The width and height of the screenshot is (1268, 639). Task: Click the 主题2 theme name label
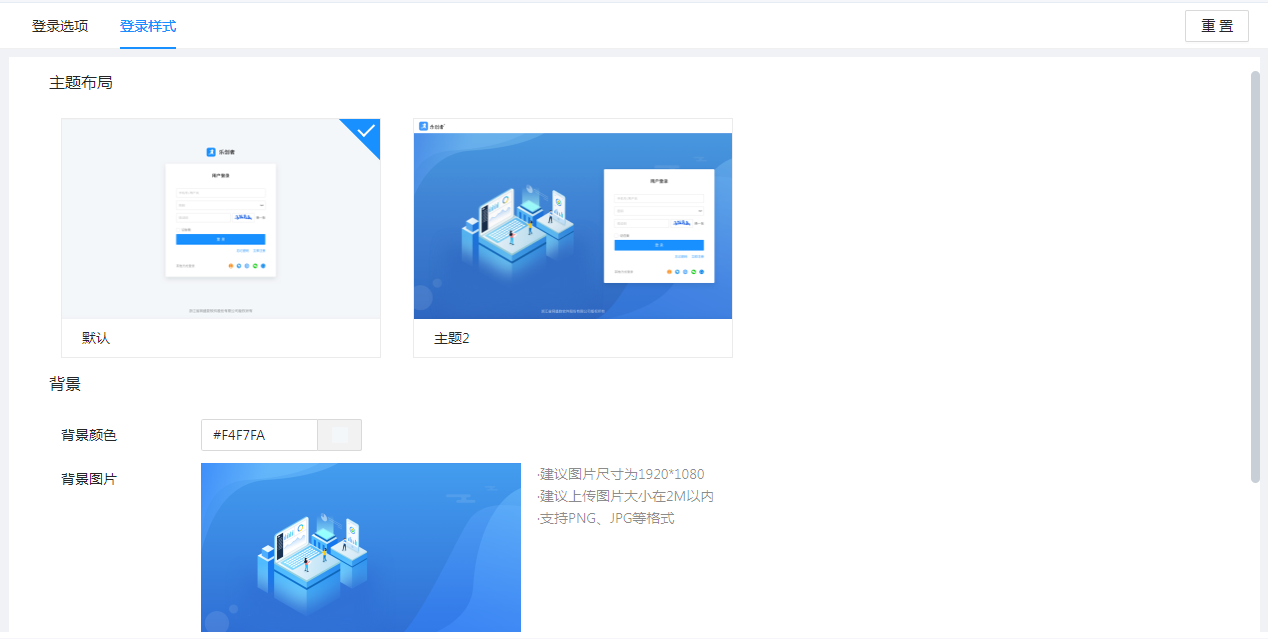pos(452,338)
